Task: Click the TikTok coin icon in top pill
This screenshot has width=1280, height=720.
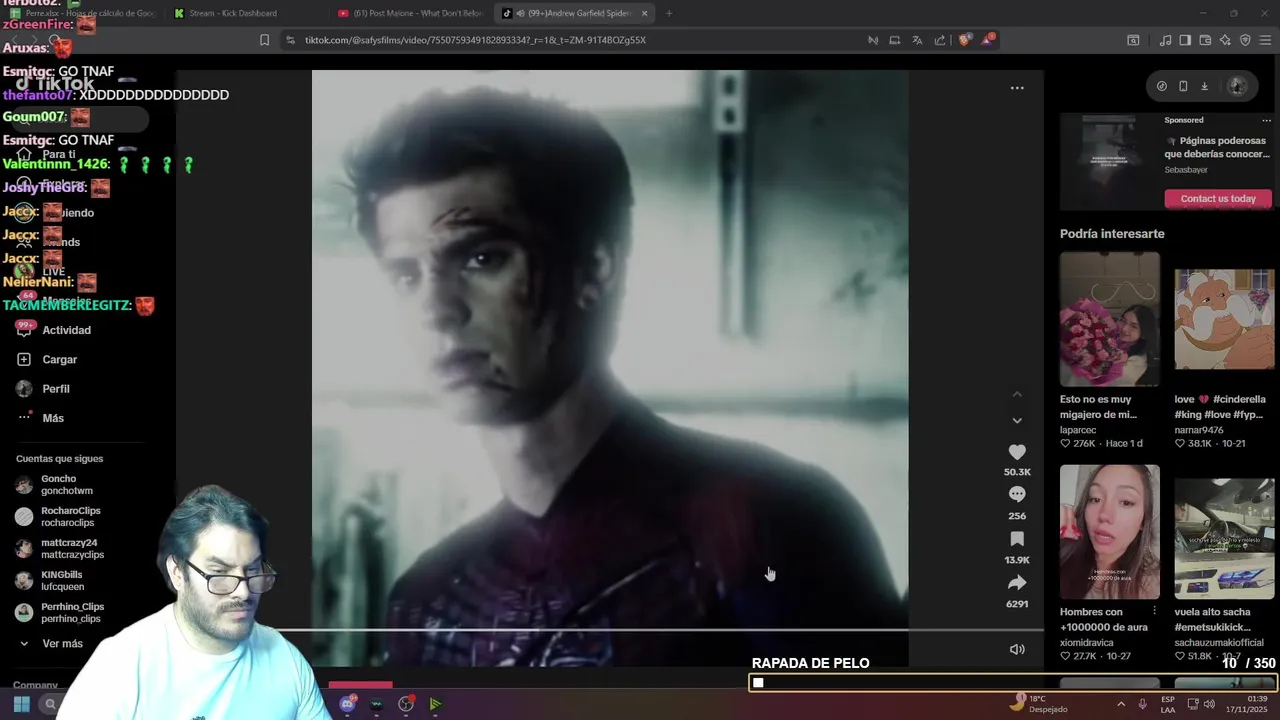Action: click(x=1161, y=86)
